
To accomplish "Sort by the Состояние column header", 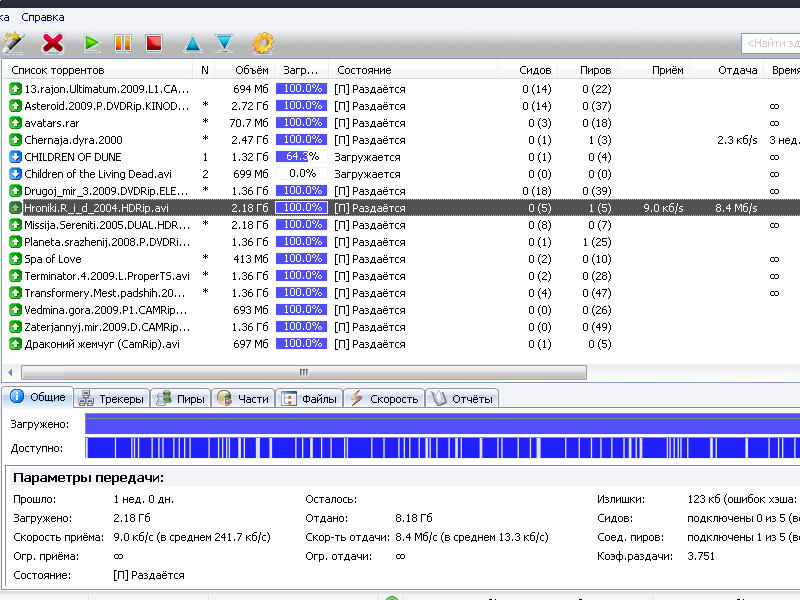I will [x=412, y=70].
